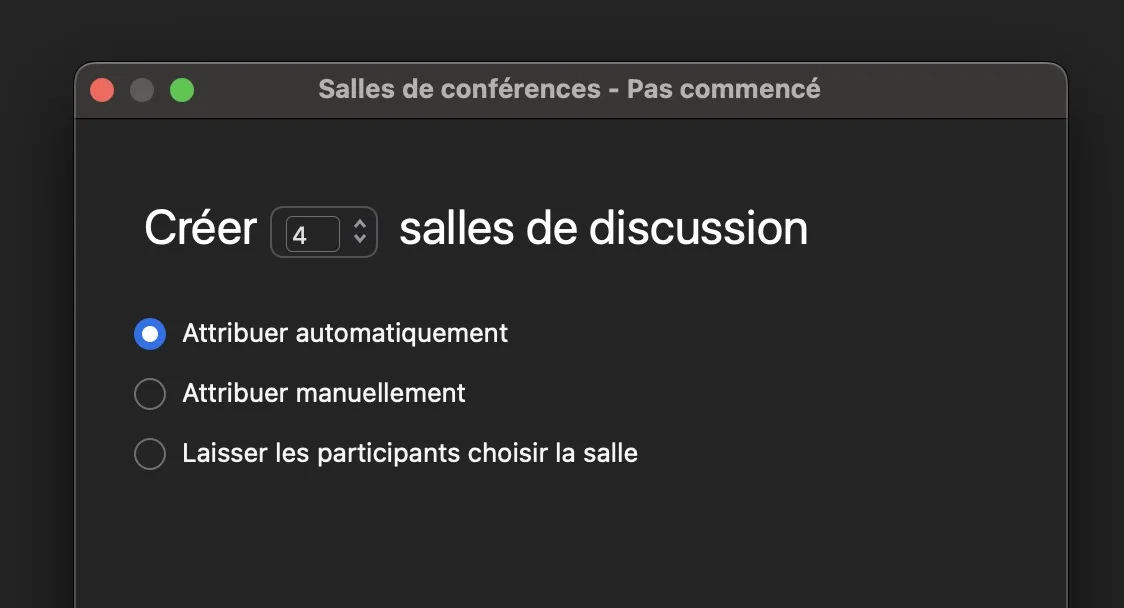Click the "Laisser les participants choisir la salle" text
Image resolution: width=1124 pixels, height=608 pixels.
410,453
